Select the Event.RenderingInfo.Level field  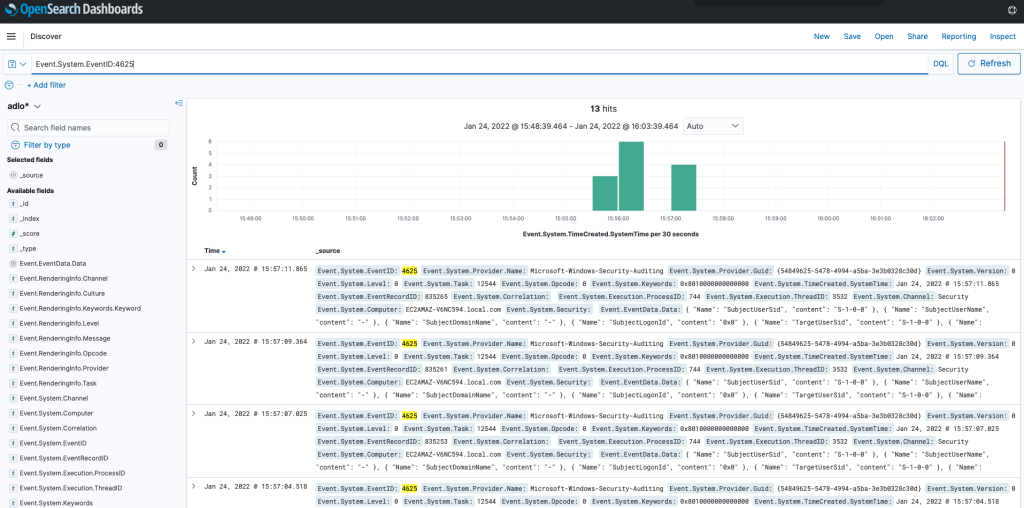(59, 324)
